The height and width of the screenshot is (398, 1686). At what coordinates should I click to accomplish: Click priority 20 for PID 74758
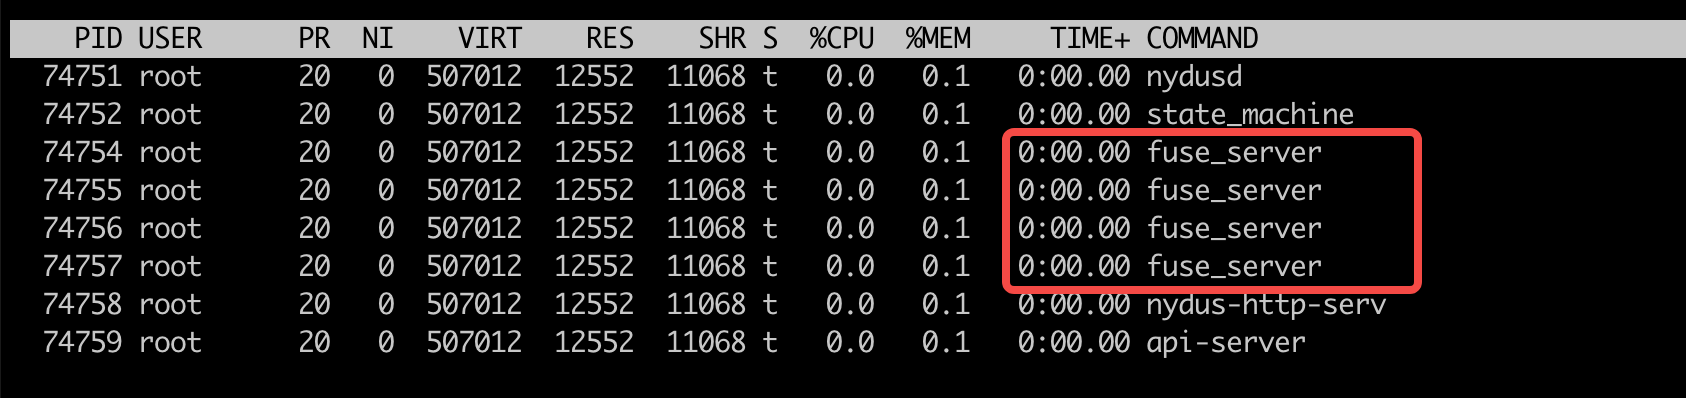[314, 304]
